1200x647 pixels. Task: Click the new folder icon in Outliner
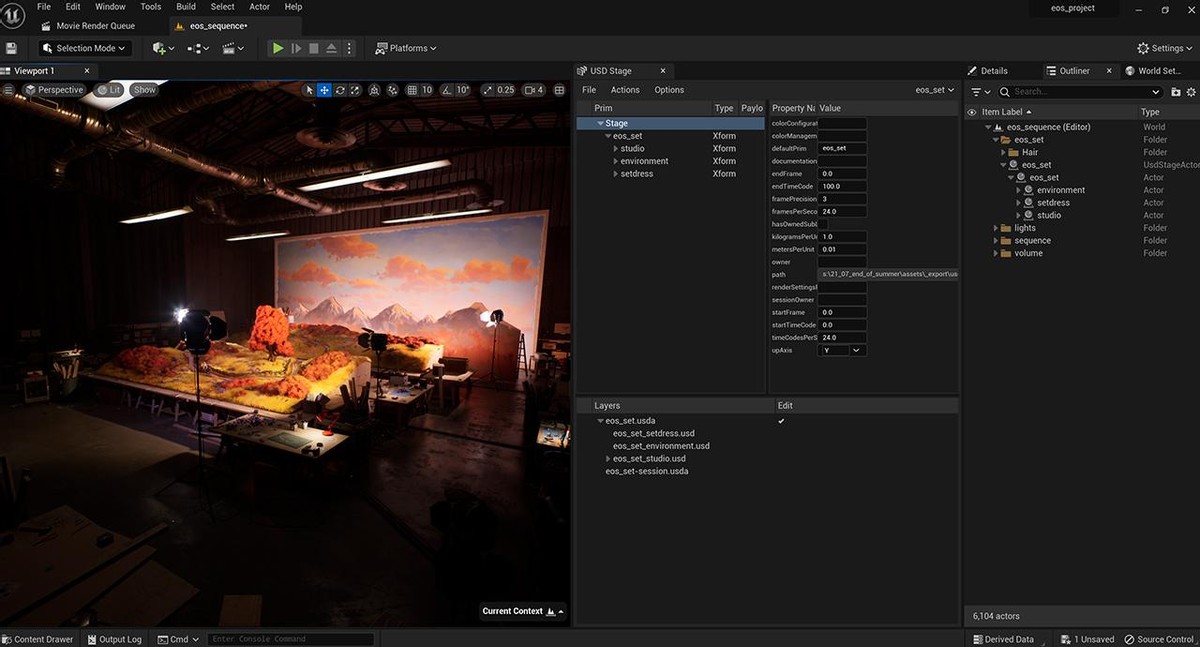click(x=1175, y=92)
